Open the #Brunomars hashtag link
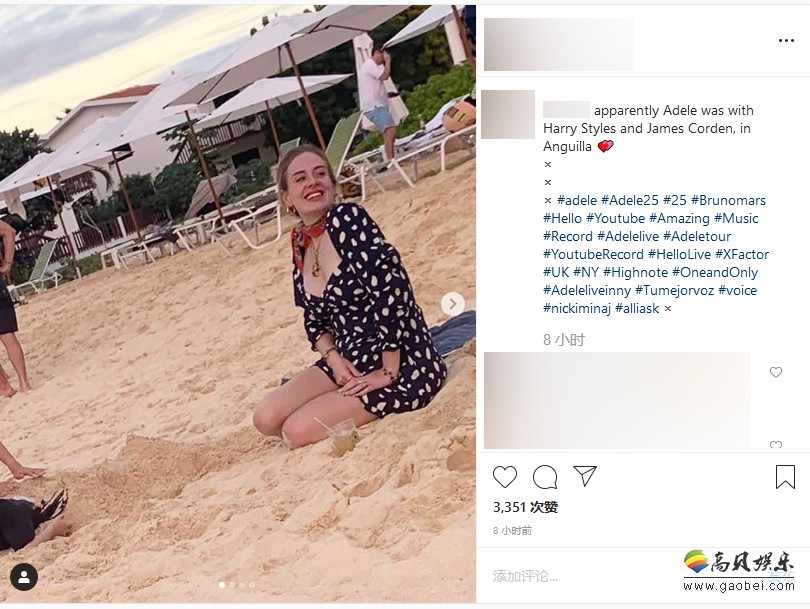Image resolution: width=810 pixels, height=609 pixels. pos(728,200)
